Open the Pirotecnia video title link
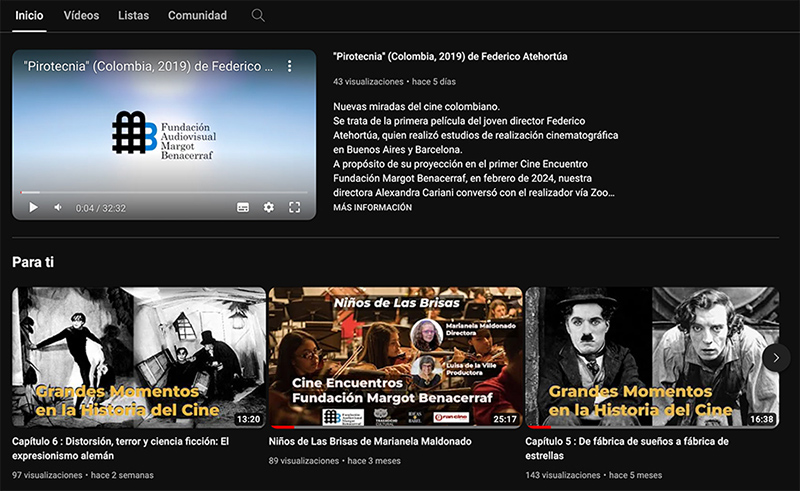The width and height of the screenshot is (800, 491). tap(450, 56)
